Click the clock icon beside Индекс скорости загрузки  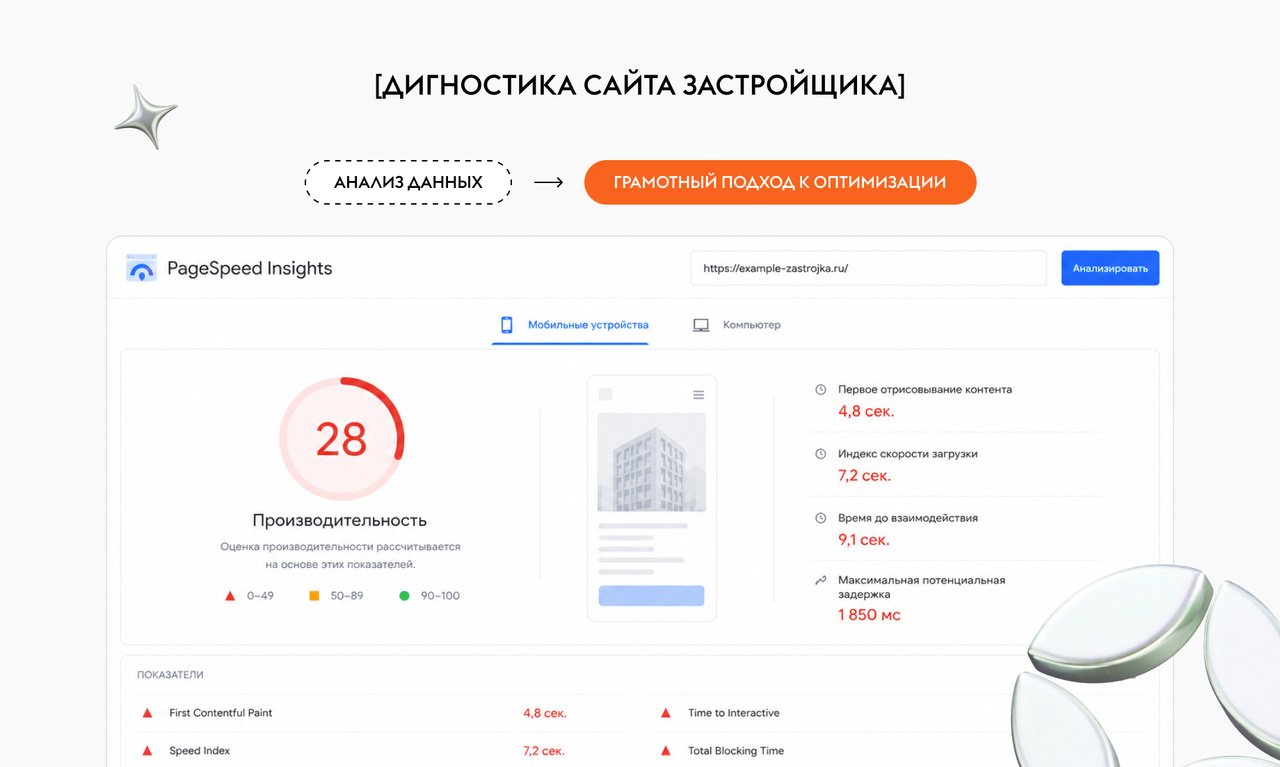point(821,454)
